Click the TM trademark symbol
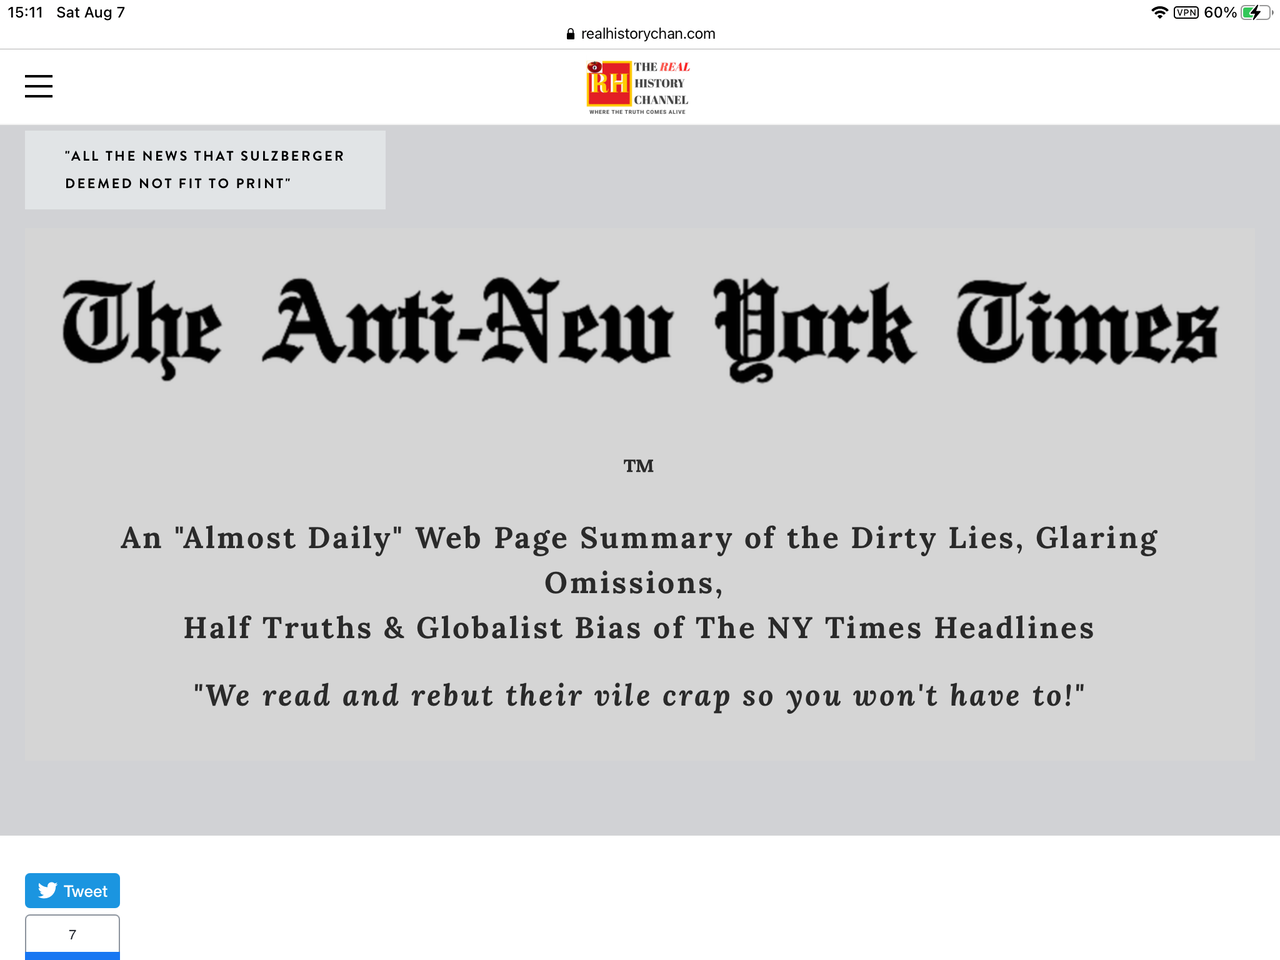The image size is (1280, 960). pyautogui.click(x=639, y=466)
